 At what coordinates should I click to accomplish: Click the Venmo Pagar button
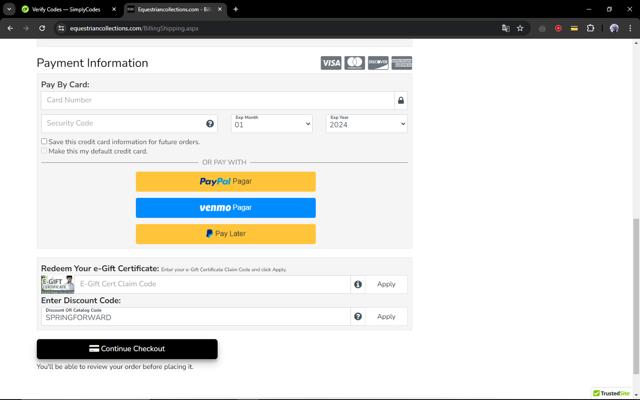(226, 208)
